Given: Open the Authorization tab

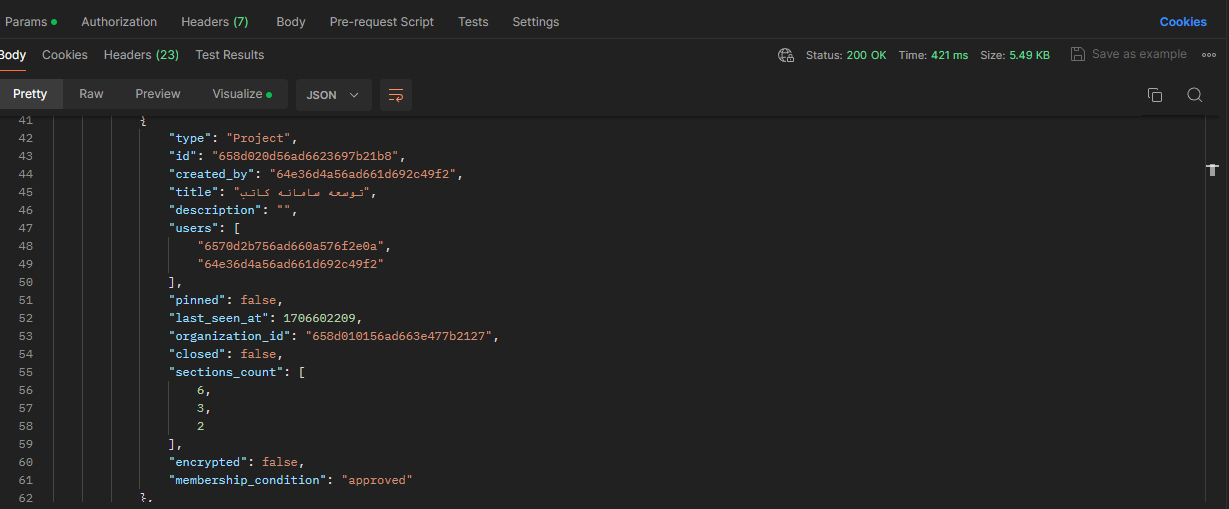Looking at the screenshot, I should point(119,22).
